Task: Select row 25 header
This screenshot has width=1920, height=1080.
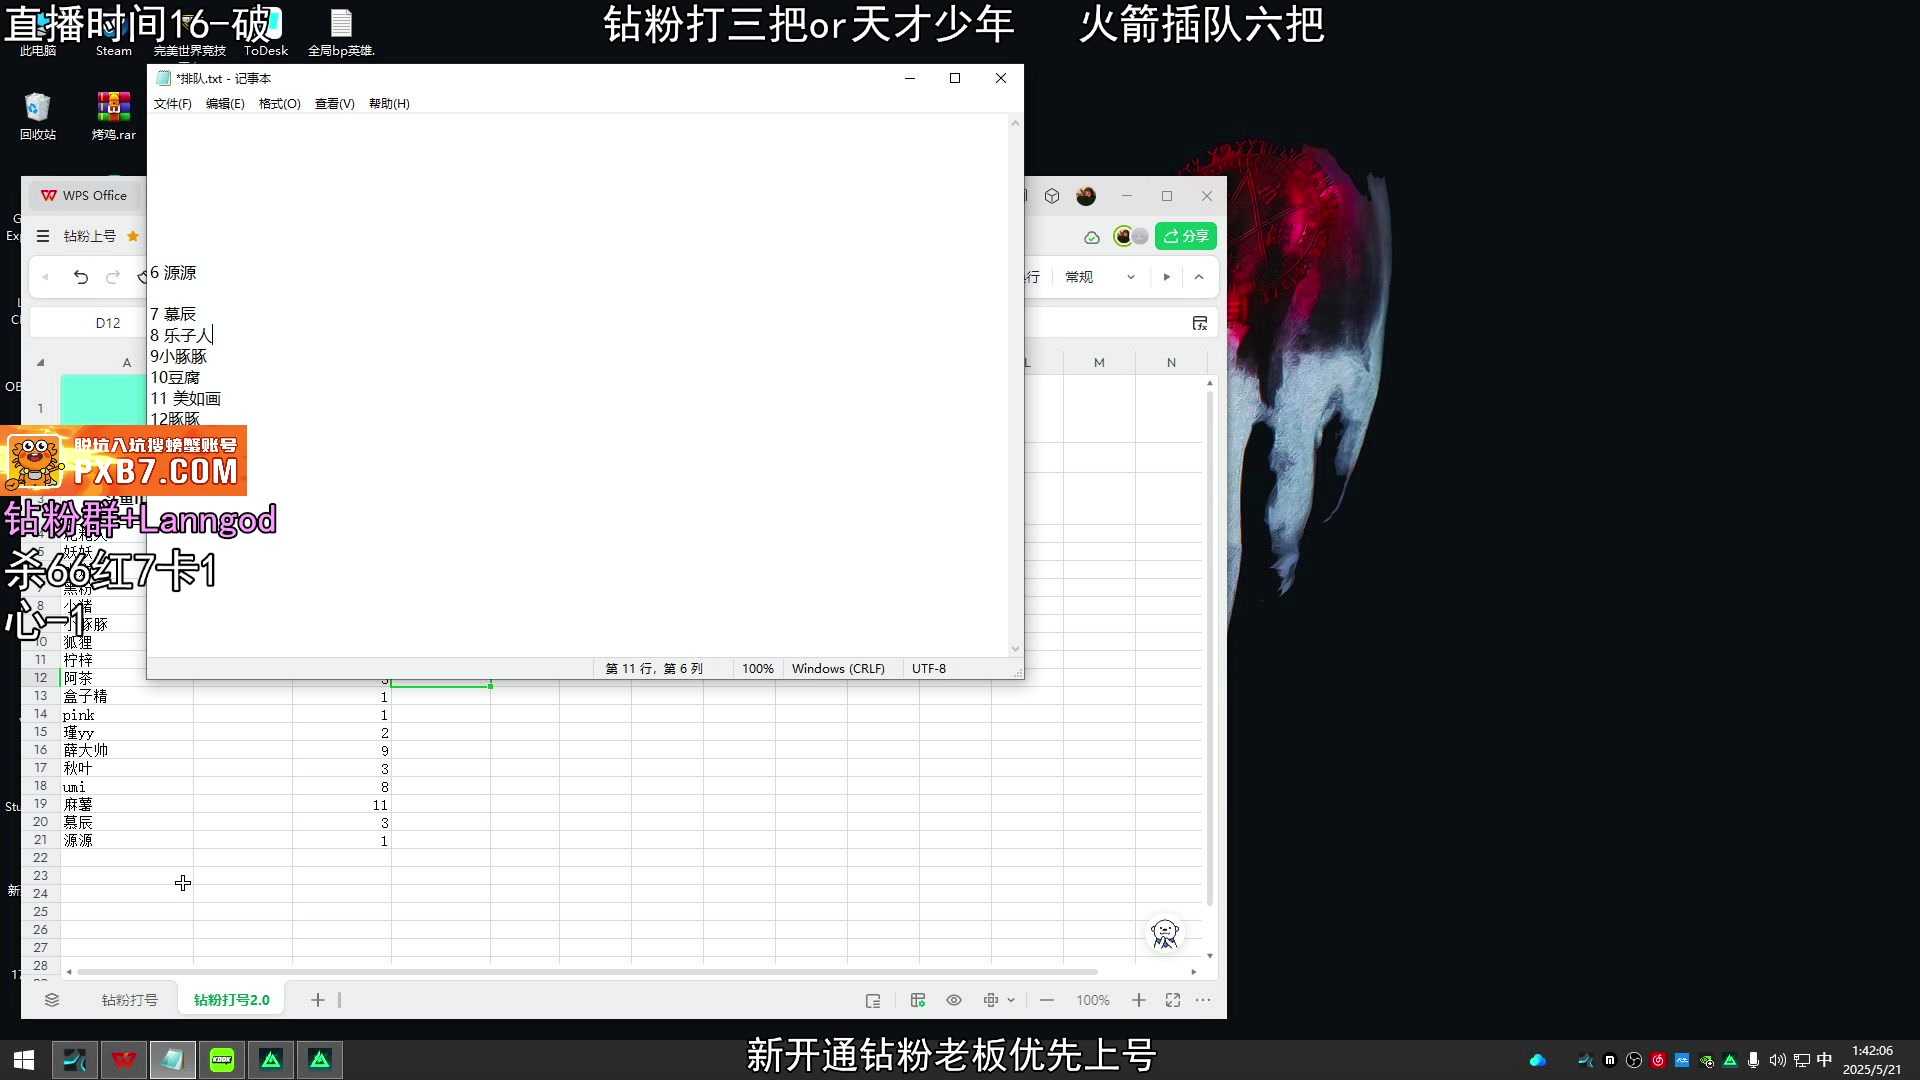Action: (x=41, y=912)
